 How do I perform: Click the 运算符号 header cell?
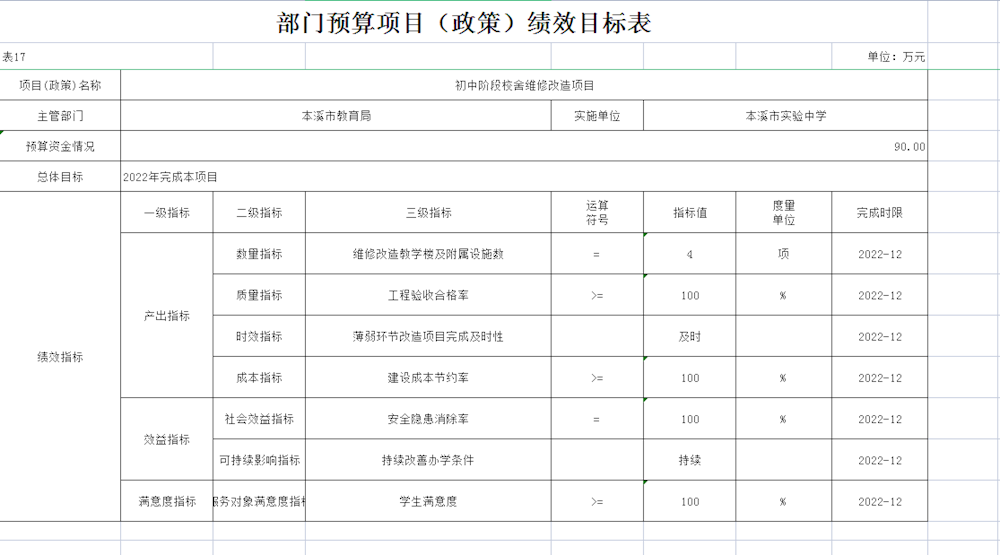pyautogui.click(x=597, y=212)
